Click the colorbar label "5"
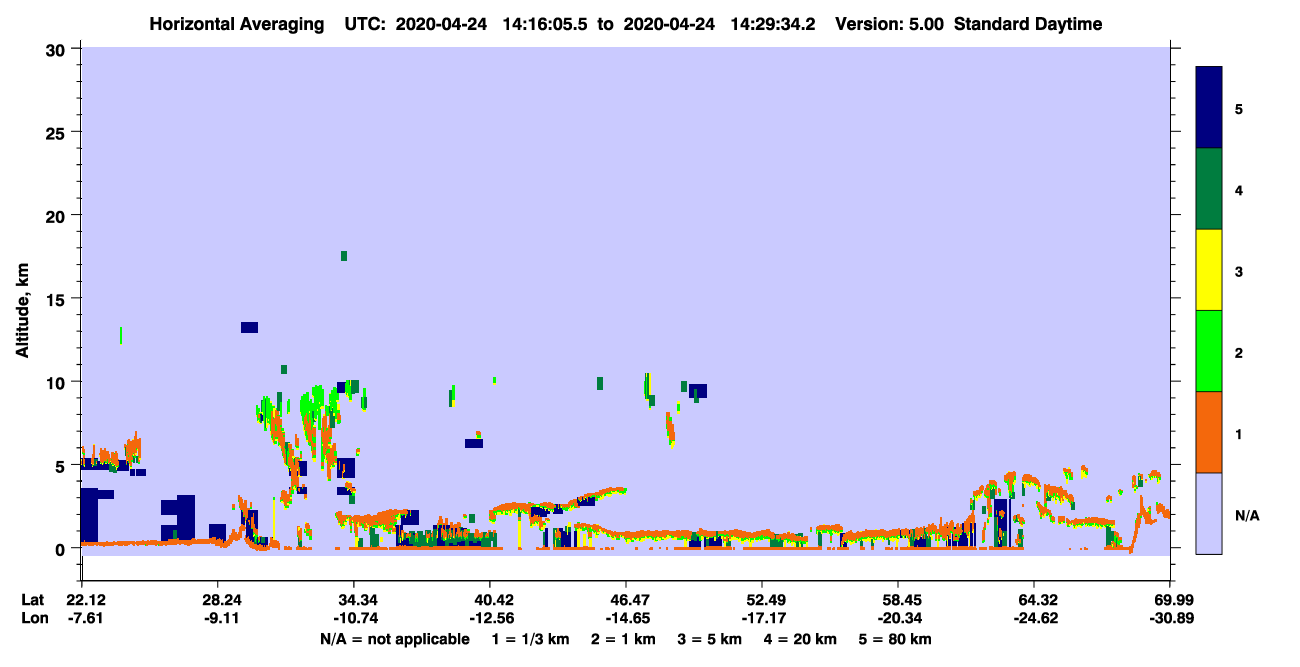 click(x=1240, y=108)
